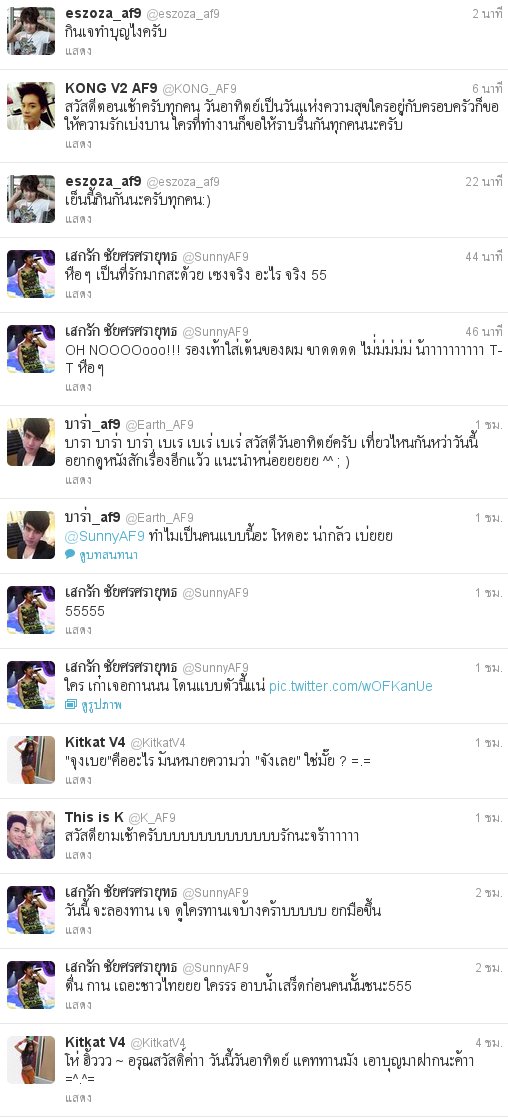The width and height of the screenshot is (508, 1118).
Task: Expand the "OH NOOOOooo!!!" tweet with "แสดง"
Action: (78, 387)
